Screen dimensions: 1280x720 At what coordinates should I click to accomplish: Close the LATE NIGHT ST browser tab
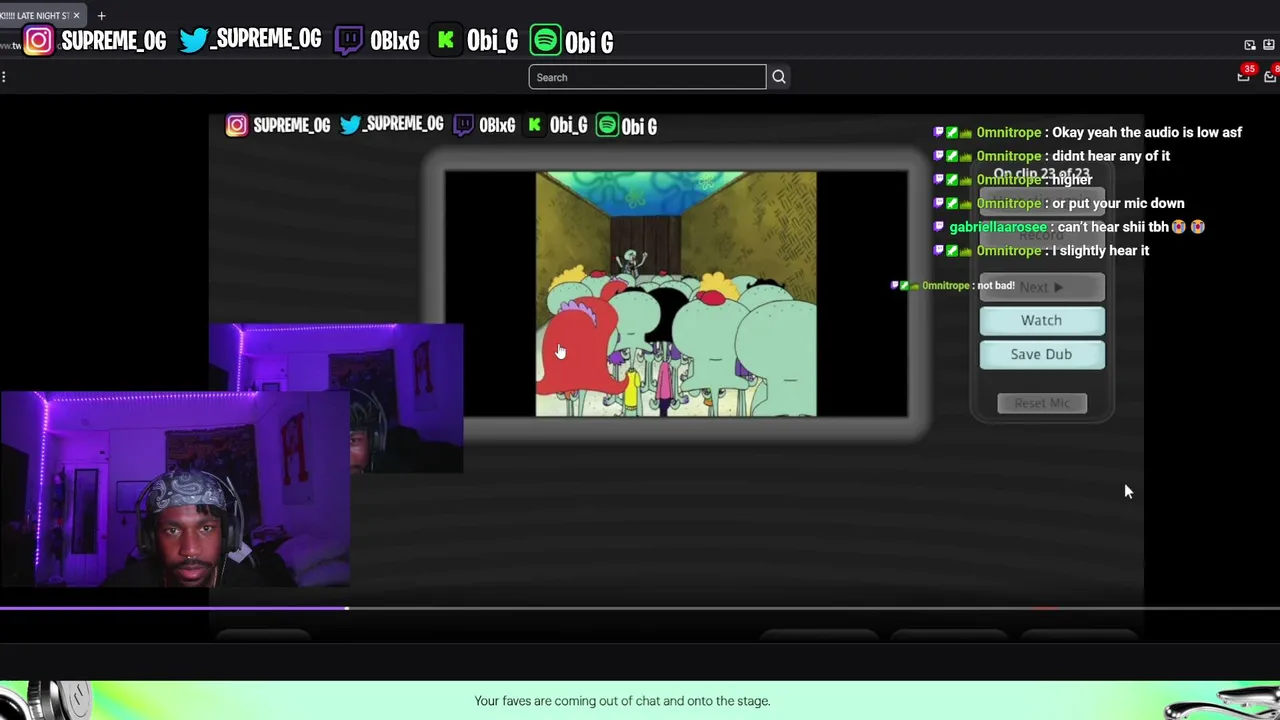pos(76,15)
